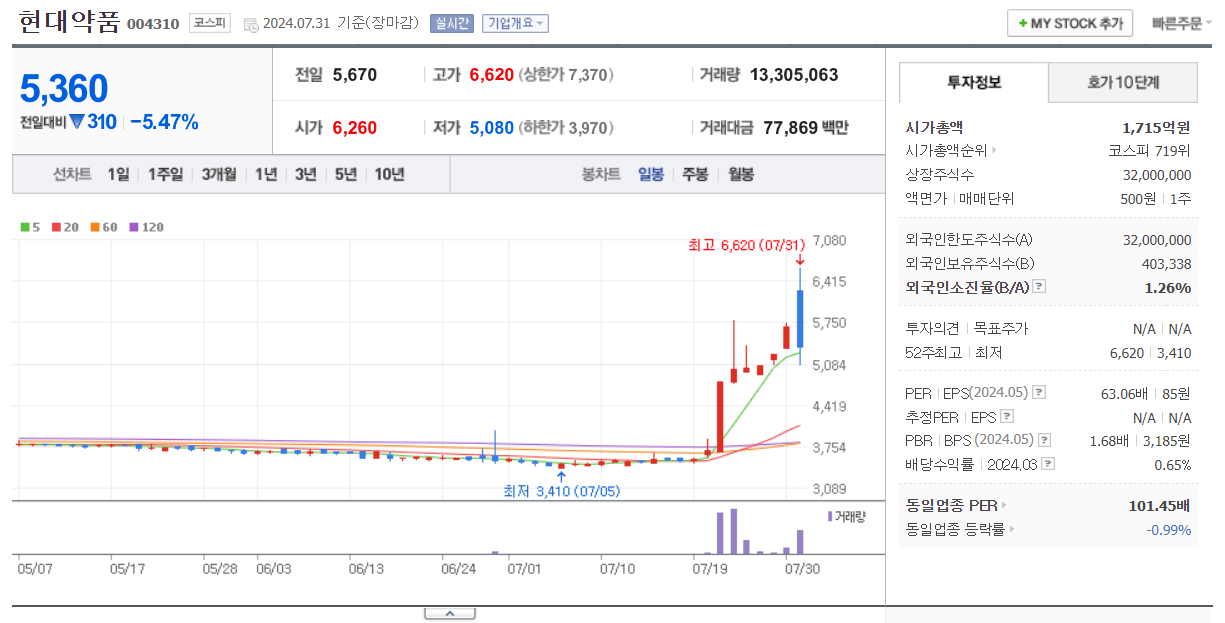Screen dimensions: 1225x623
Task: Click the 최고 6,620 (07/31) chart marker
Action: pyautogui.click(x=747, y=245)
